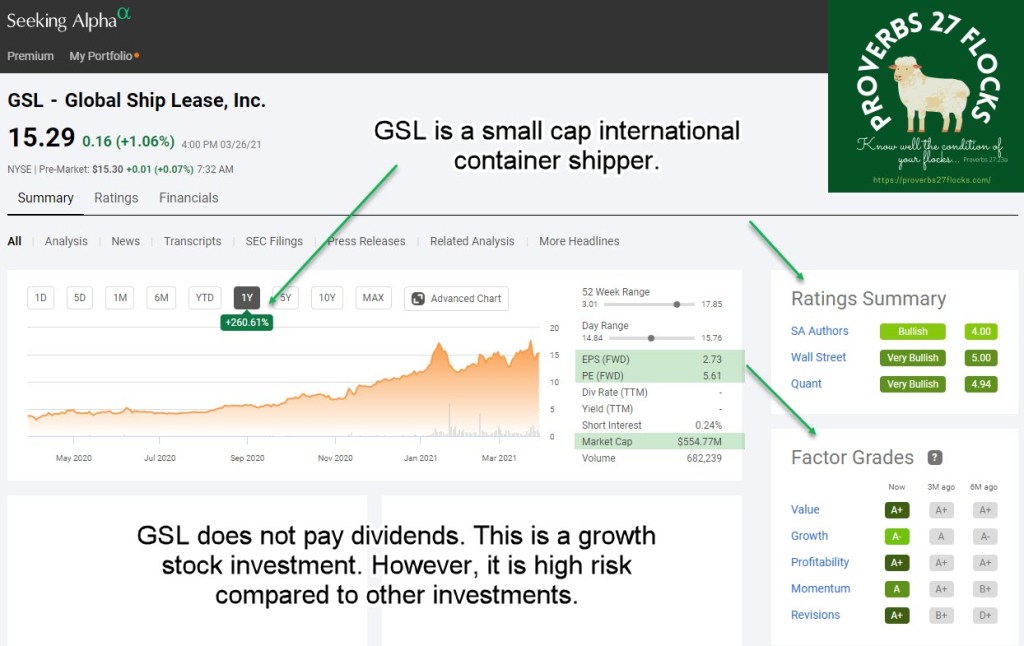Click the Day Range slider marker
Image resolution: width=1024 pixels, height=646 pixels.
point(651,338)
